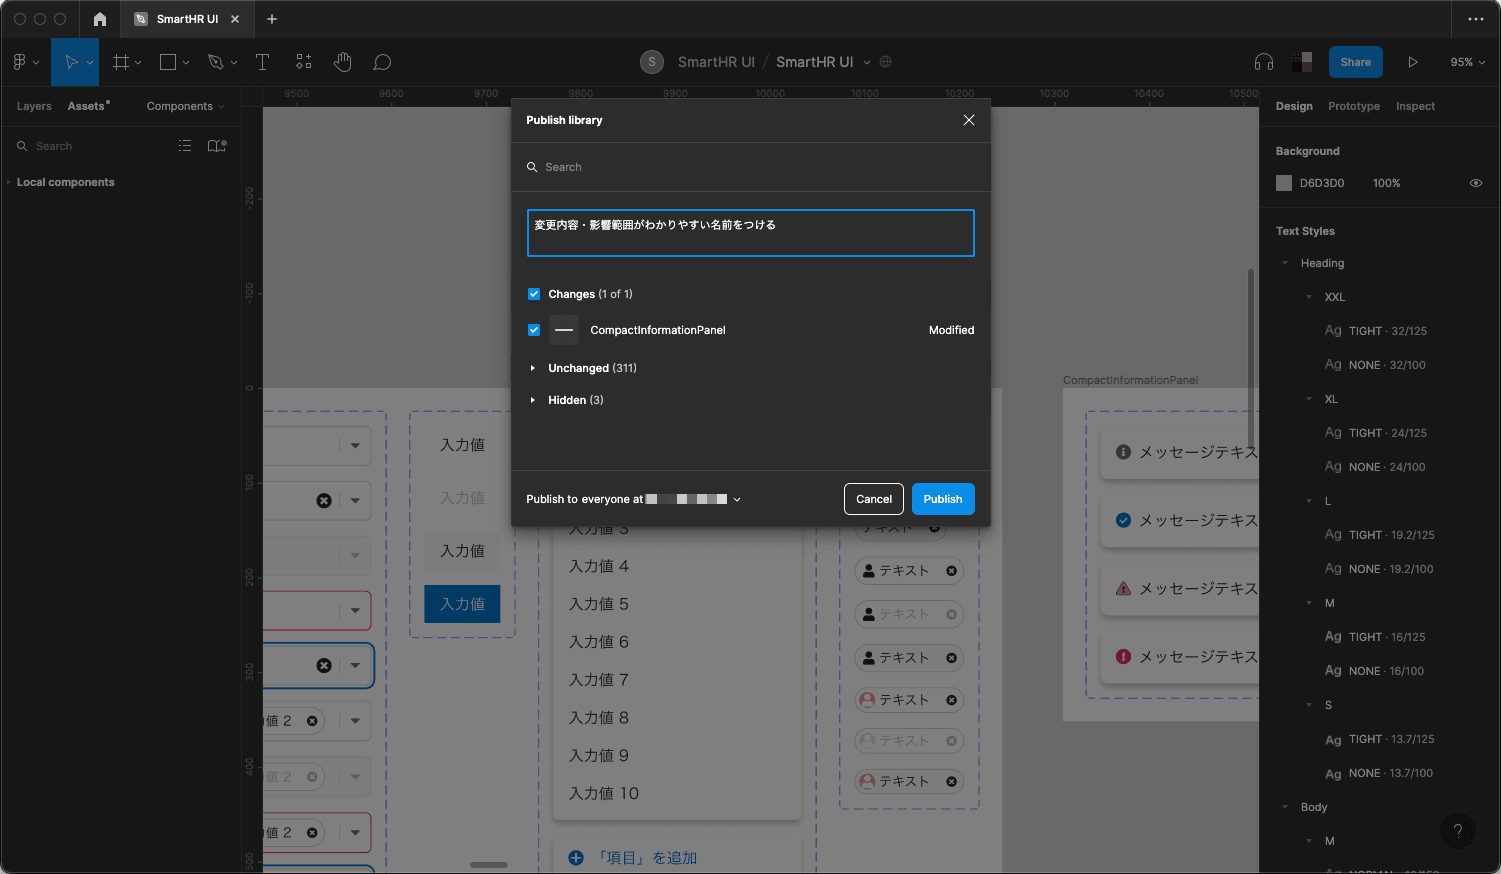Screen dimensions: 1501x874
Task: Switch assets to list view icon
Action: [185, 146]
